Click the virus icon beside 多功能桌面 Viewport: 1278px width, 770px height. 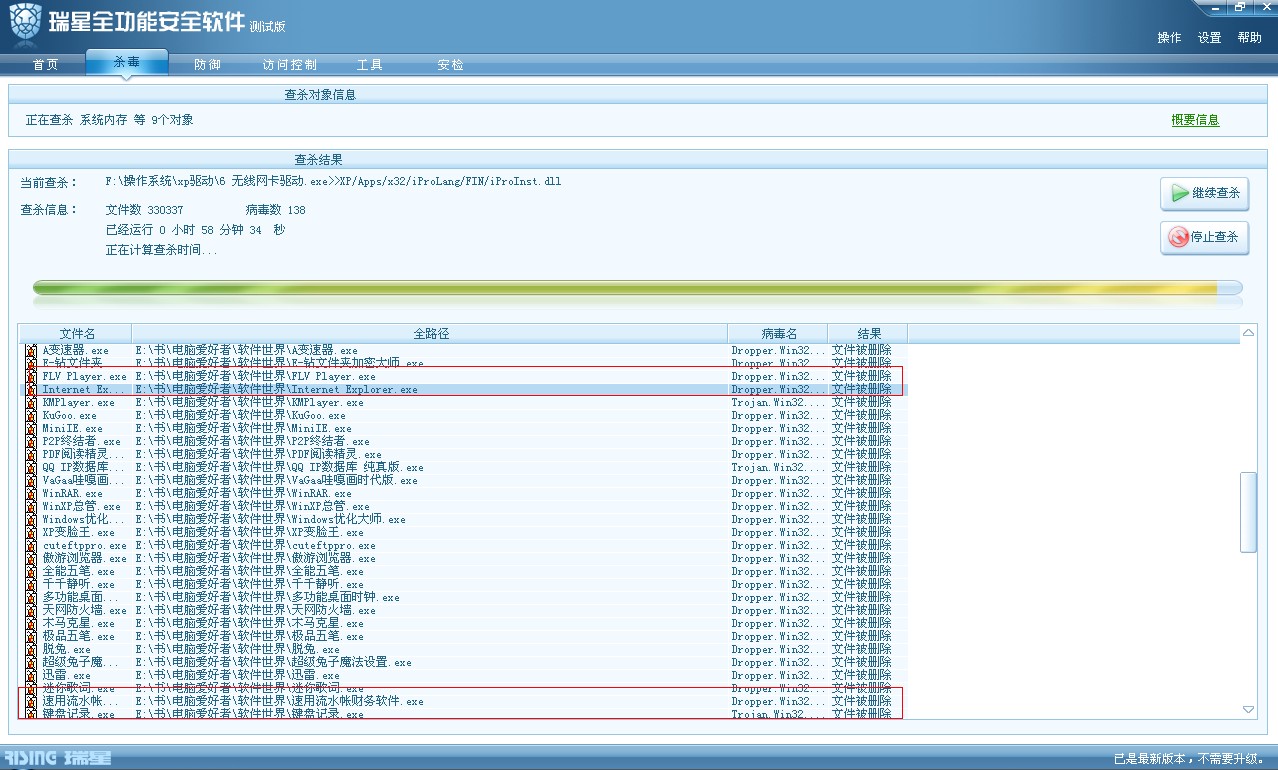31,598
